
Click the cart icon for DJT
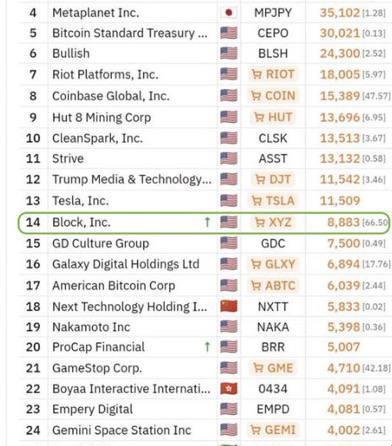coord(260,179)
